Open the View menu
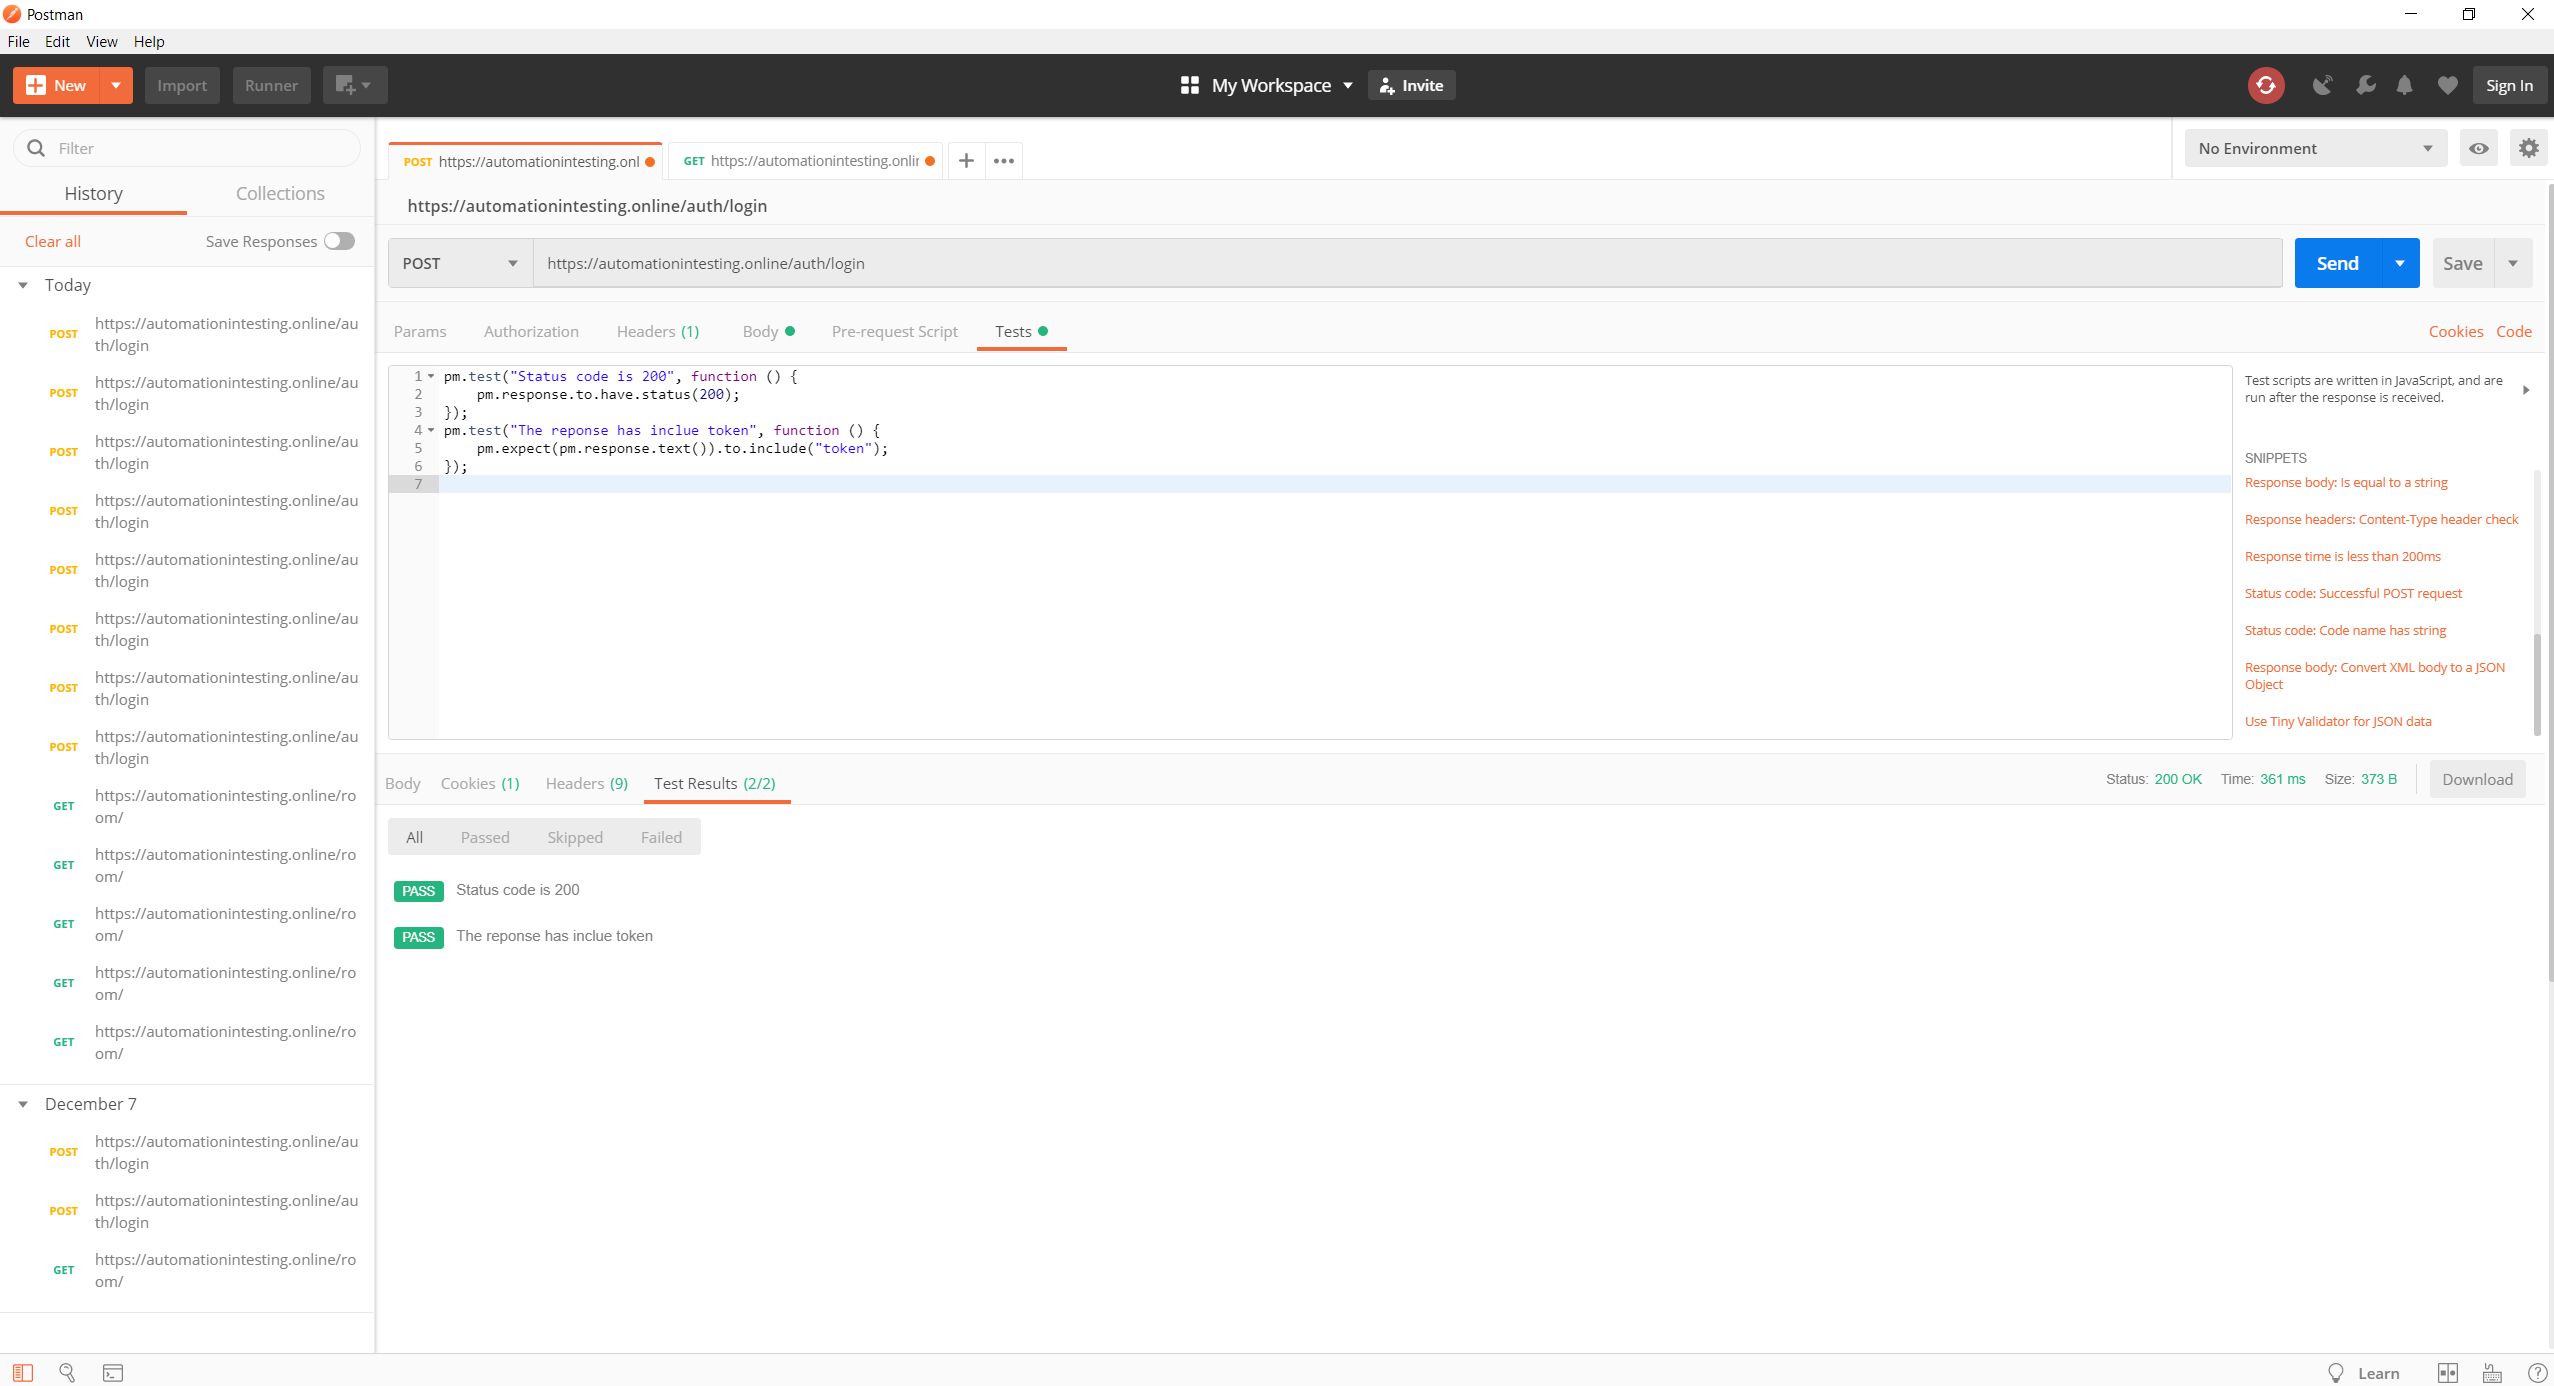The image size is (2554, 1386). click(x=101, y=41)
